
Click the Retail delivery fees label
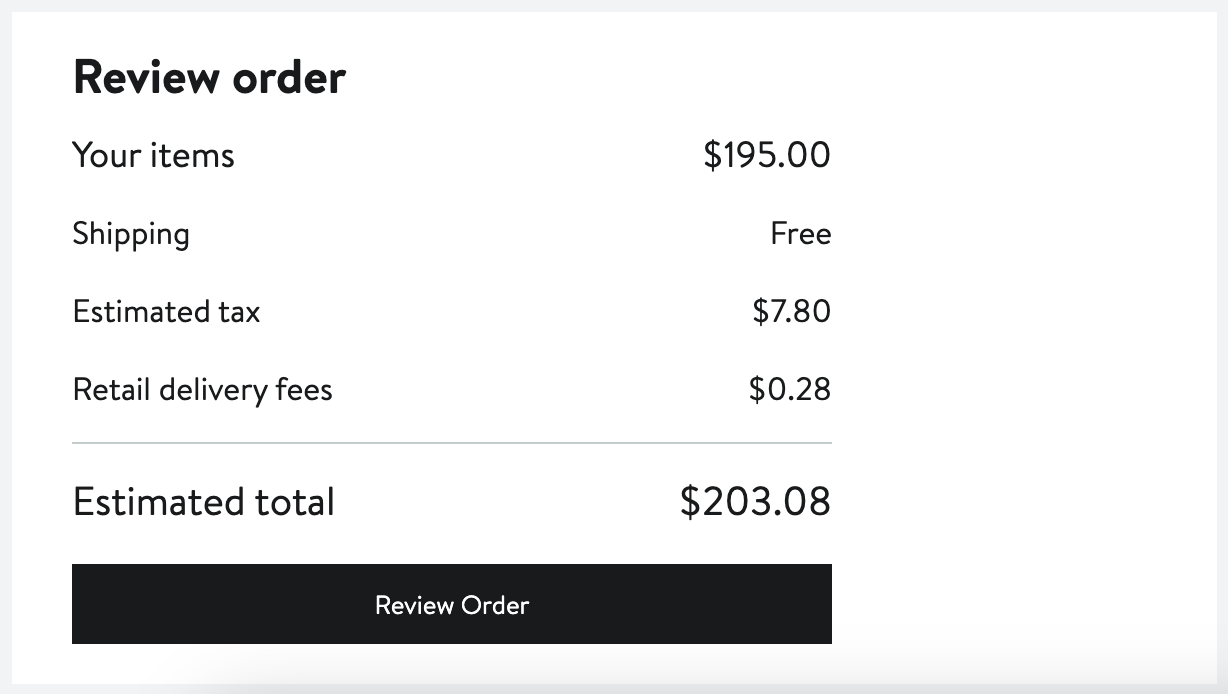202,388
